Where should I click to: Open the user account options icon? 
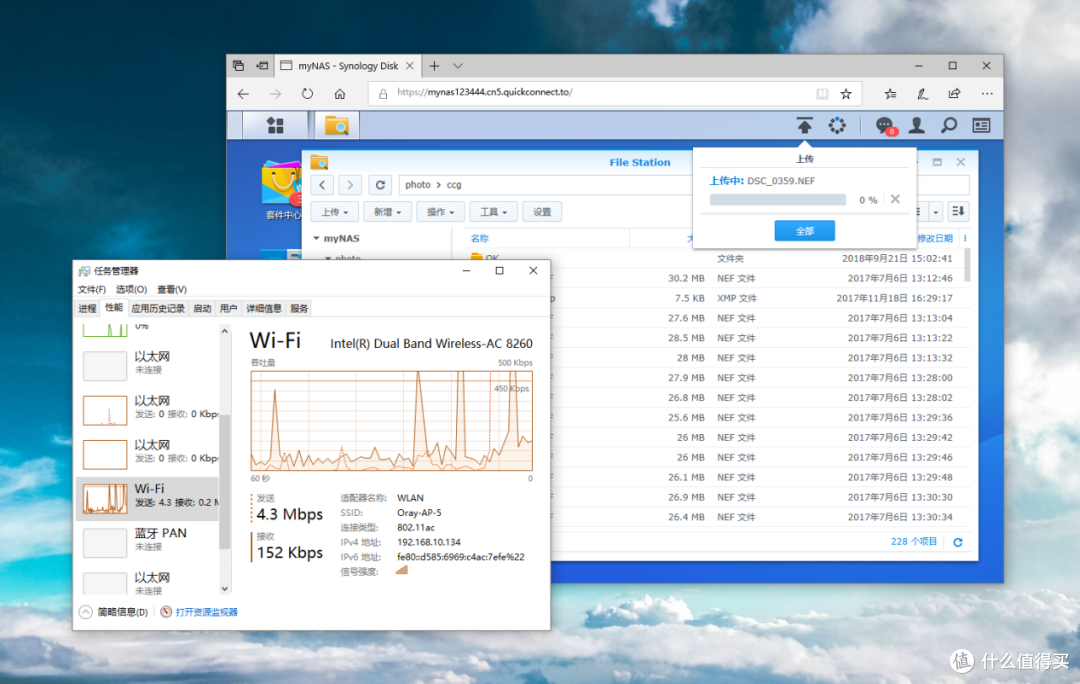[917, 125]
